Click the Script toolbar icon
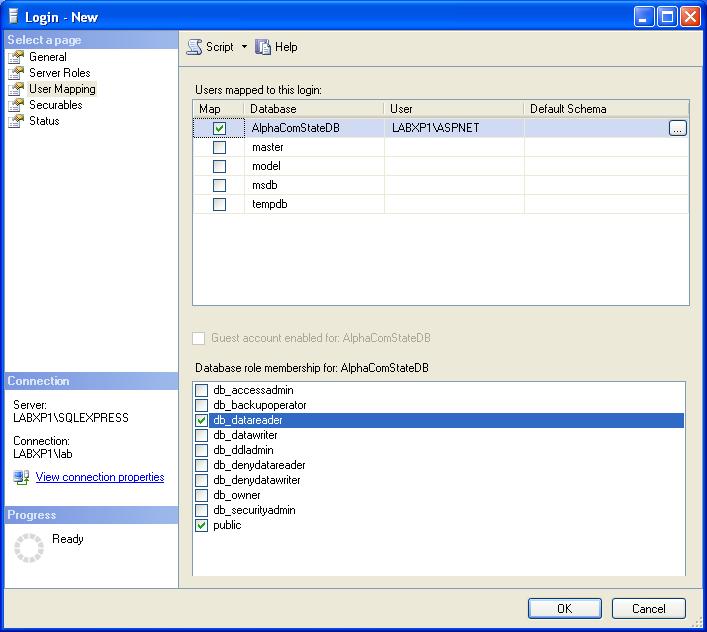Viewport: 707px width, 632px height. (x=195, y=47)
